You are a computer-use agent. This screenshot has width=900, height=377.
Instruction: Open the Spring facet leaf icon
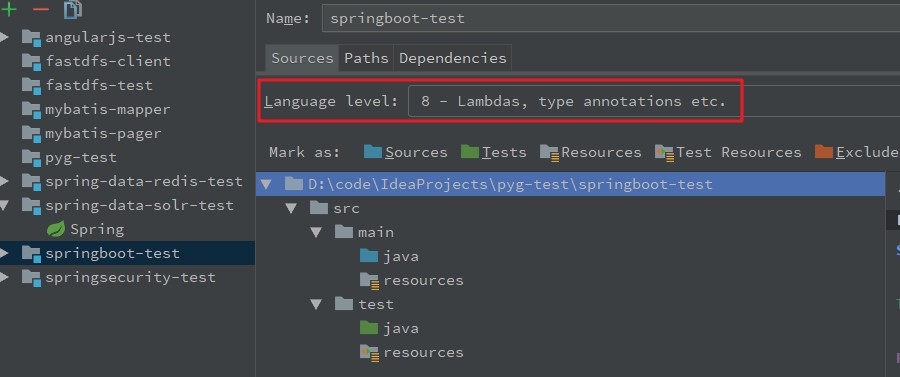56,230
